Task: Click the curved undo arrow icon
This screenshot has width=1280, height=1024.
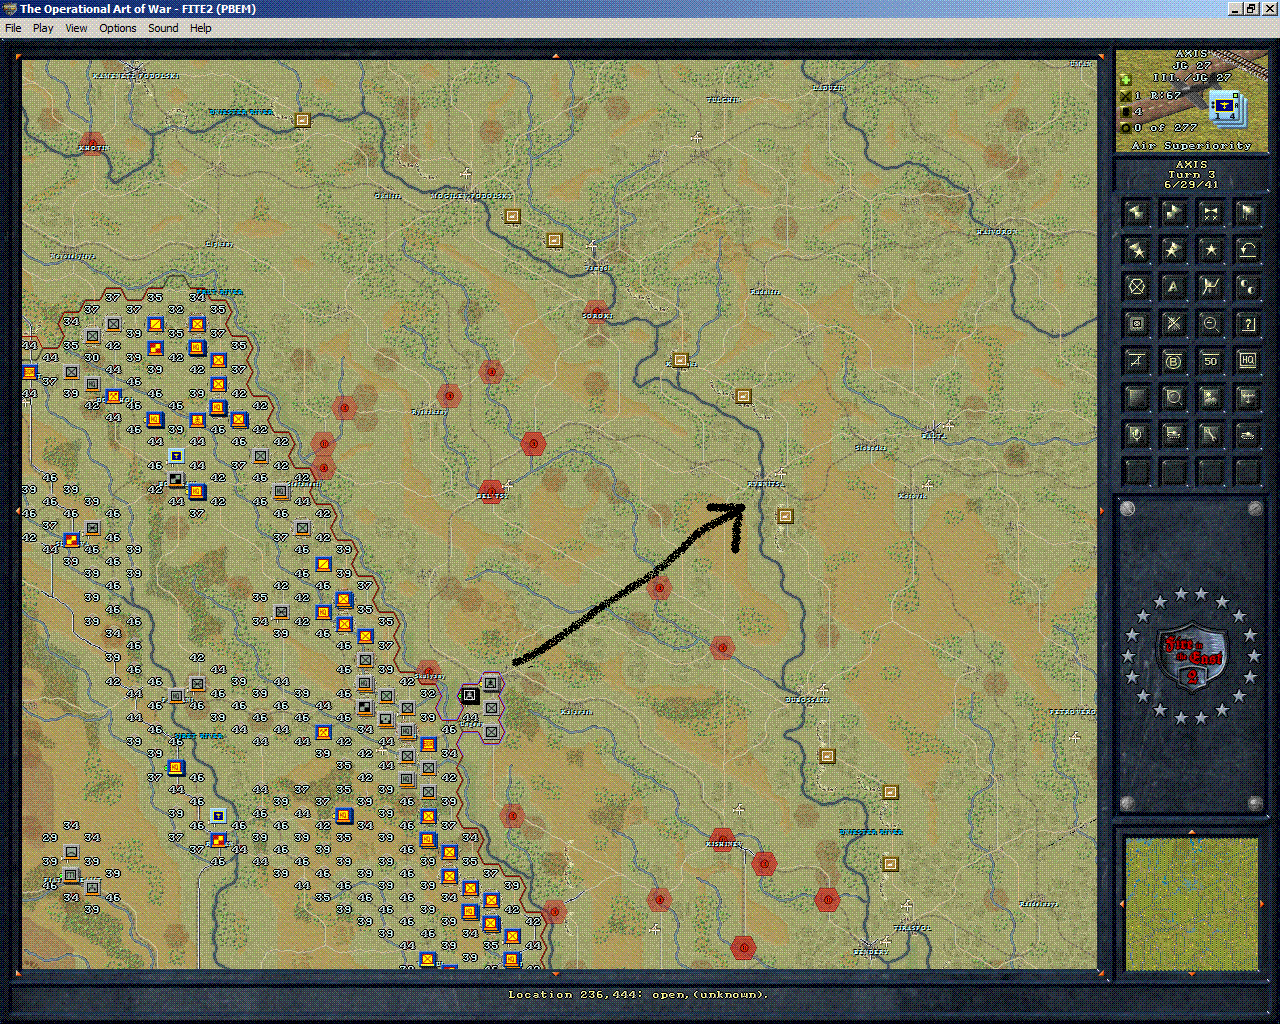Action: click(x=1248, y=249)
